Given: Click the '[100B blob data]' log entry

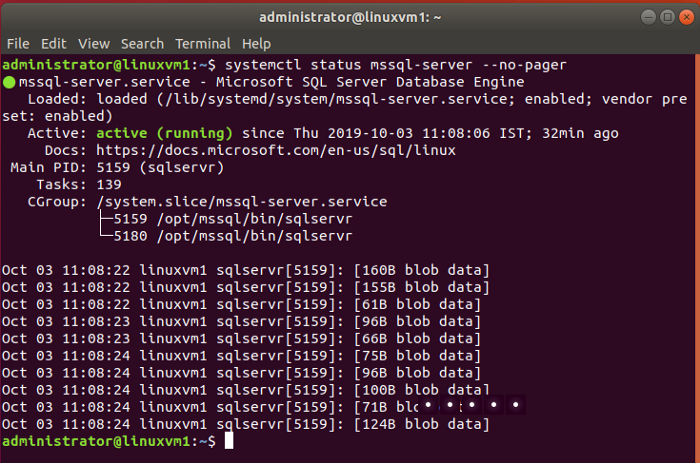Looking at the screenshot, I should point(421,390).
